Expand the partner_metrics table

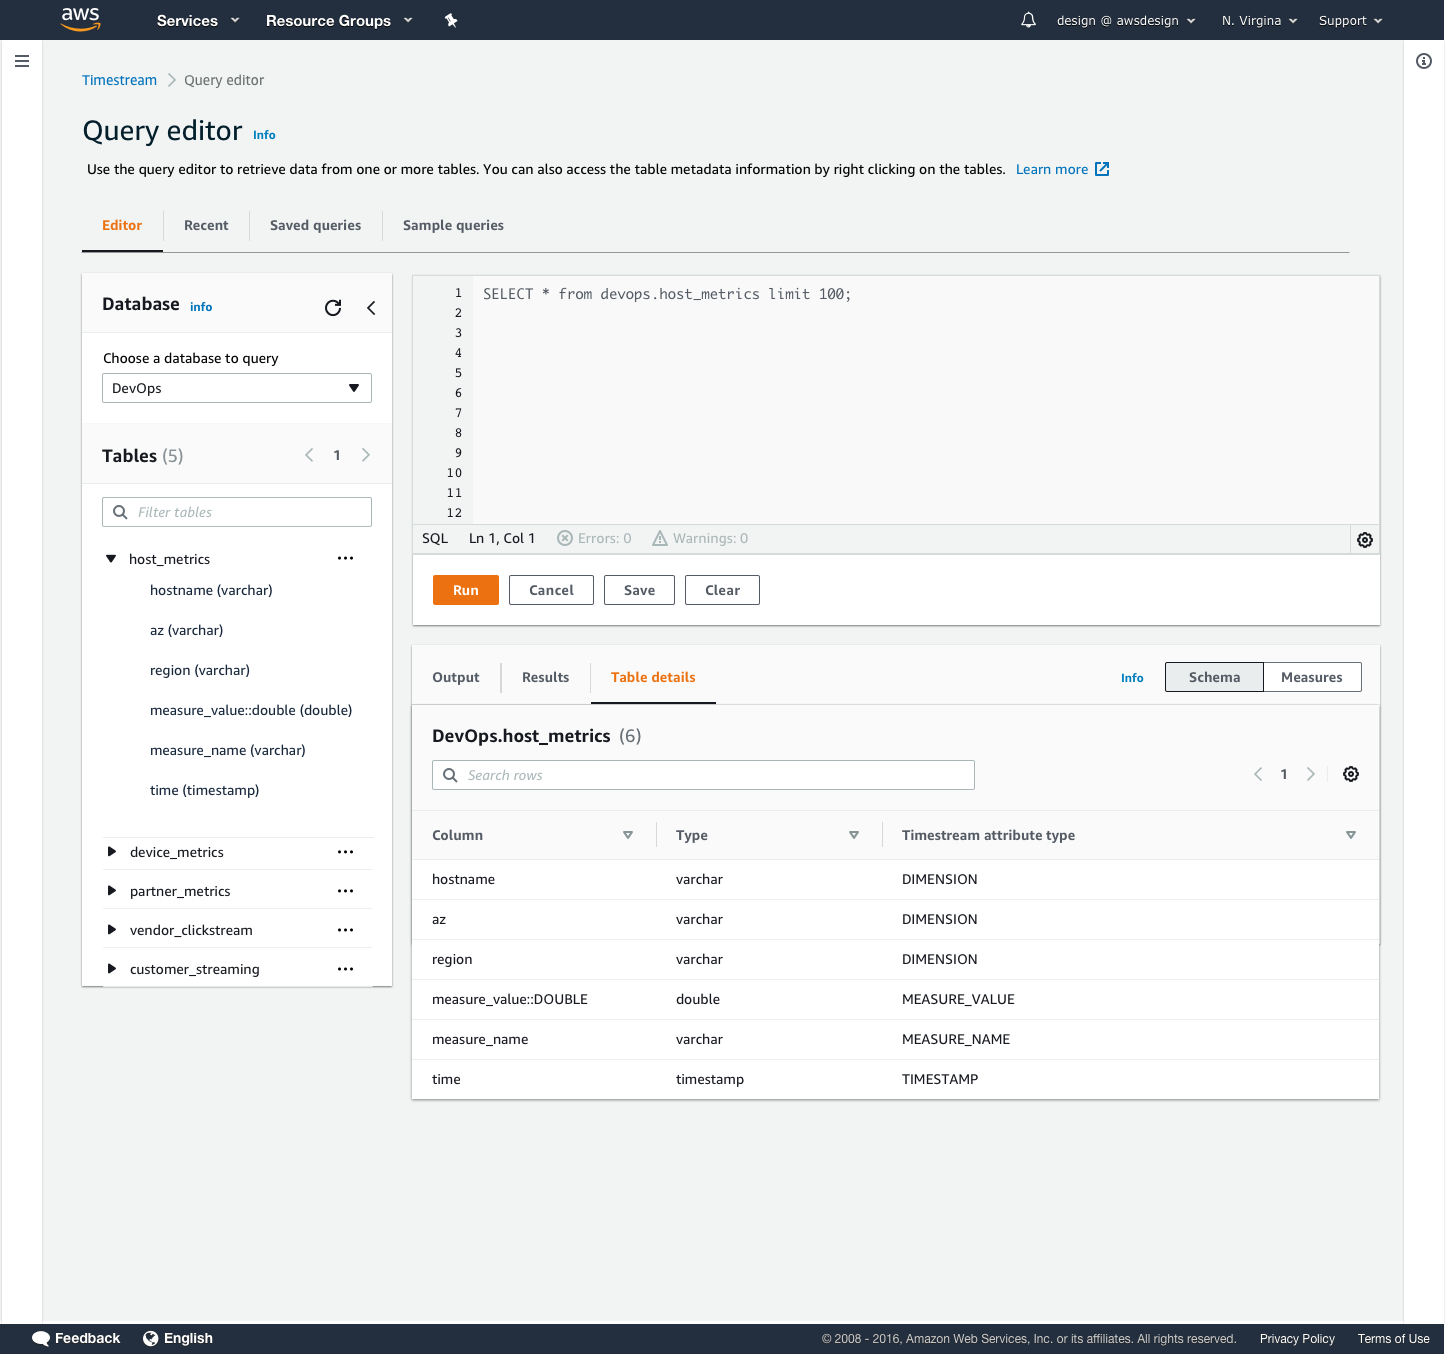(111, 891)
